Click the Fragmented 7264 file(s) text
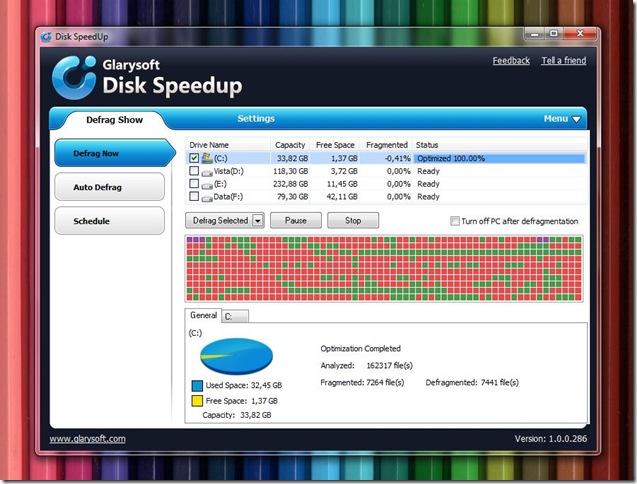 tap(362, 383)
